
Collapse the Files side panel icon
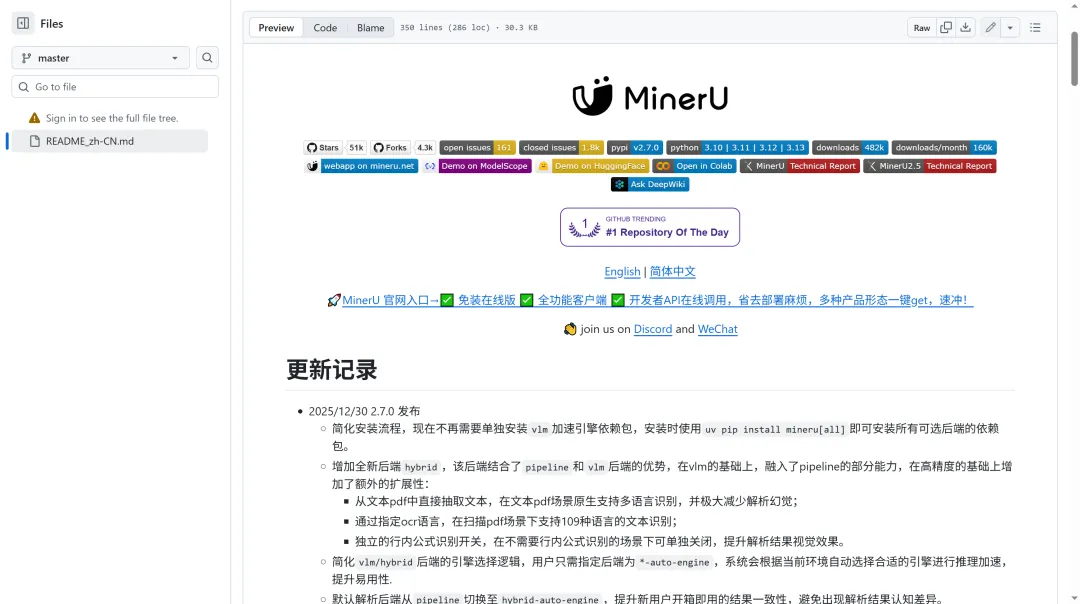[23, 23]
